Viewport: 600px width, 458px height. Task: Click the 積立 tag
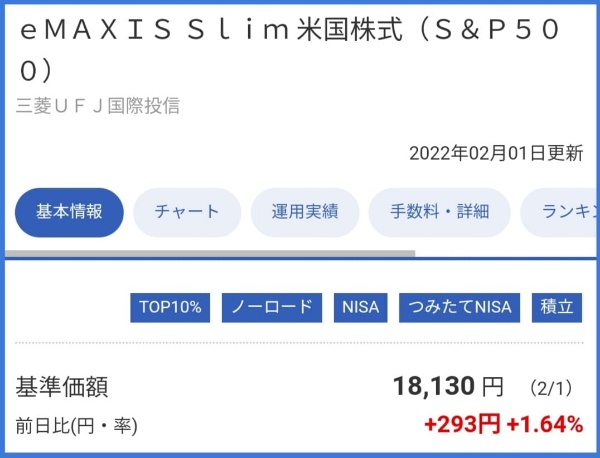click(556, 307)
